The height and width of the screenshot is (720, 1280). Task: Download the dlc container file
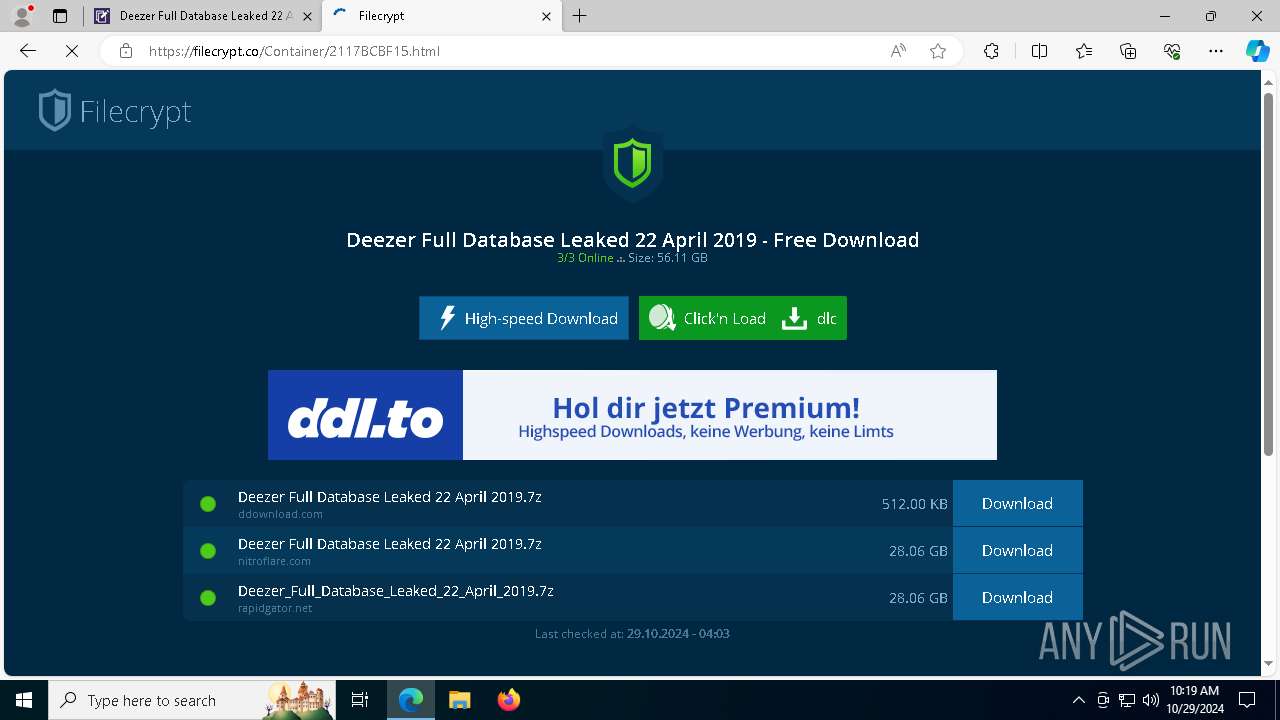click(x=810, y=318)
